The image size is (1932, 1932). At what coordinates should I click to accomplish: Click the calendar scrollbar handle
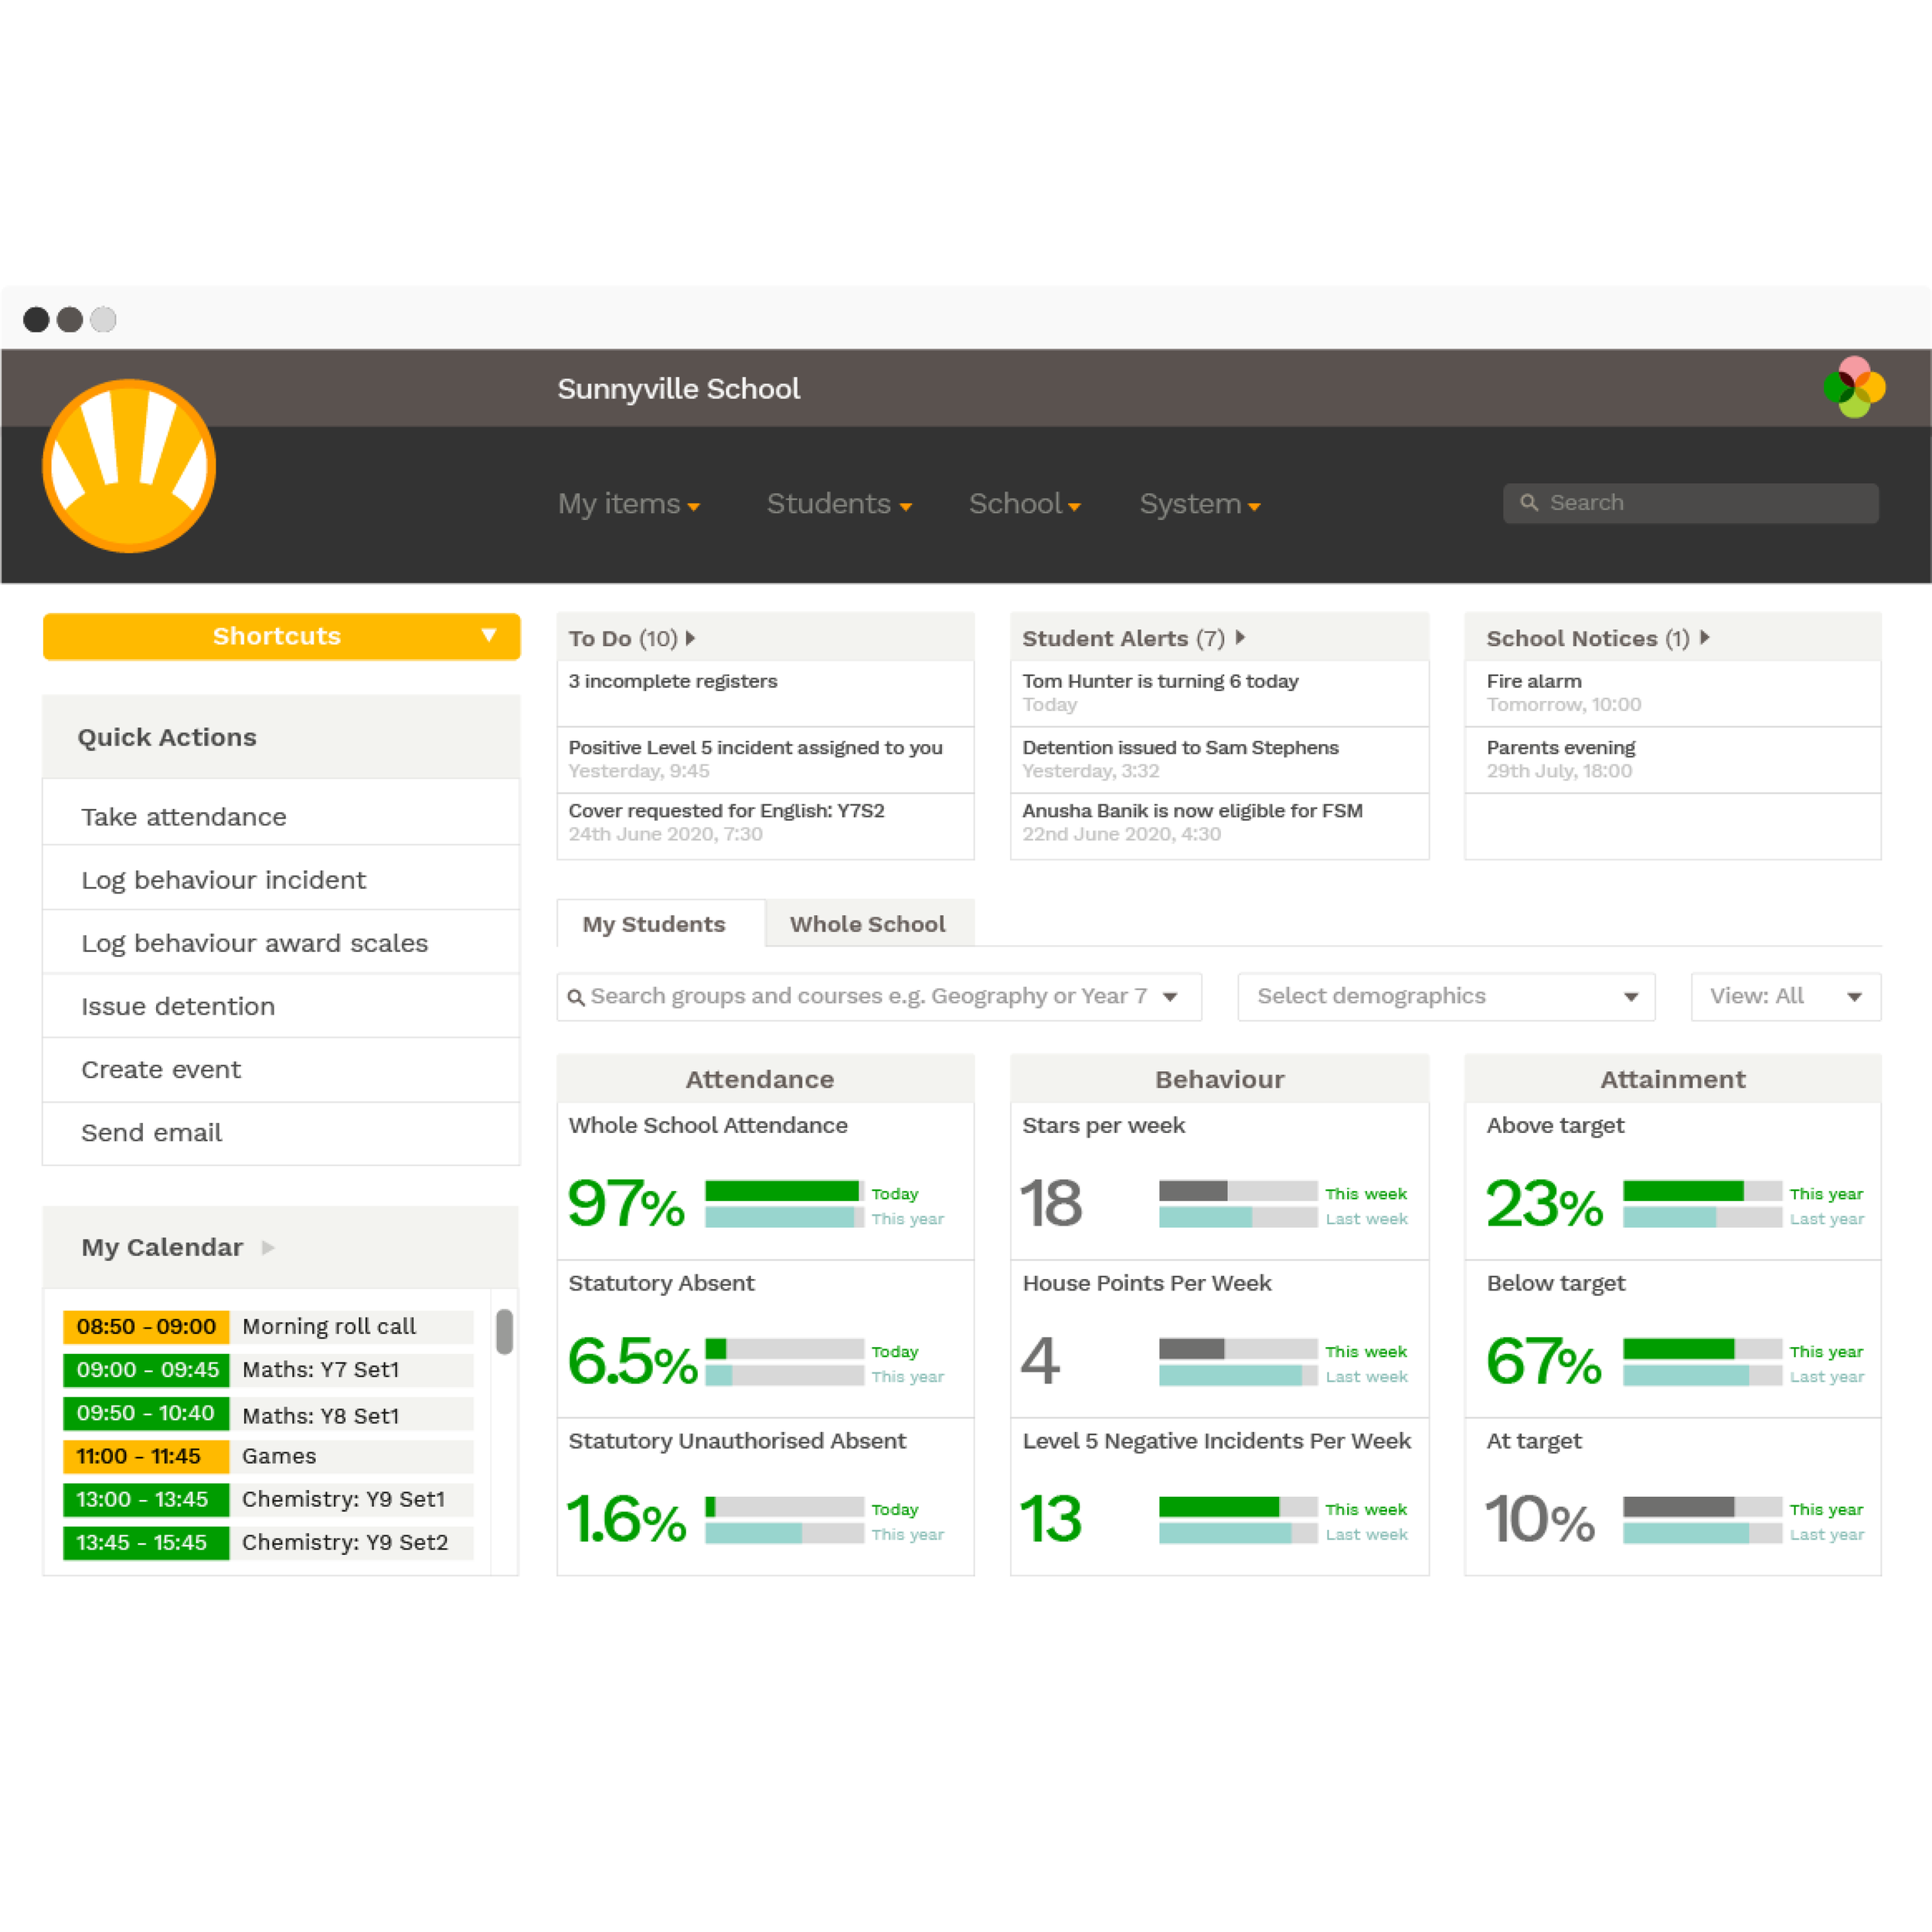click(x=504, y=1331)
